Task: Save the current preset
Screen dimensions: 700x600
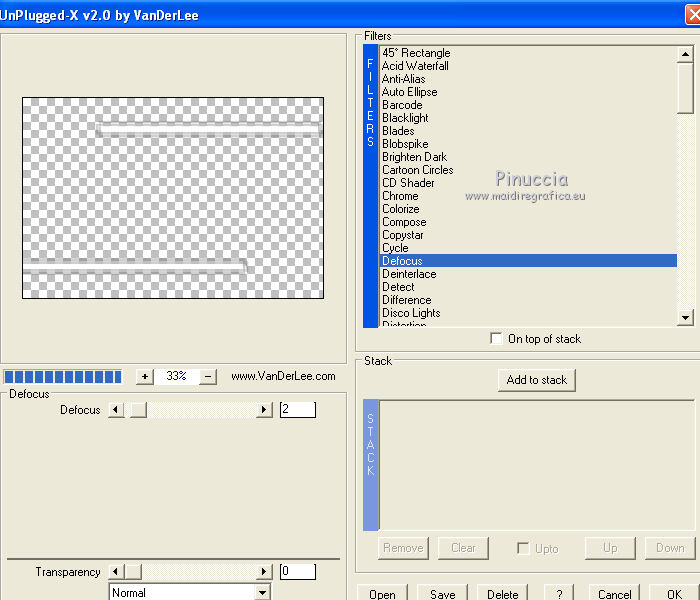Action: pyautogui.click(x=442, y=593)
